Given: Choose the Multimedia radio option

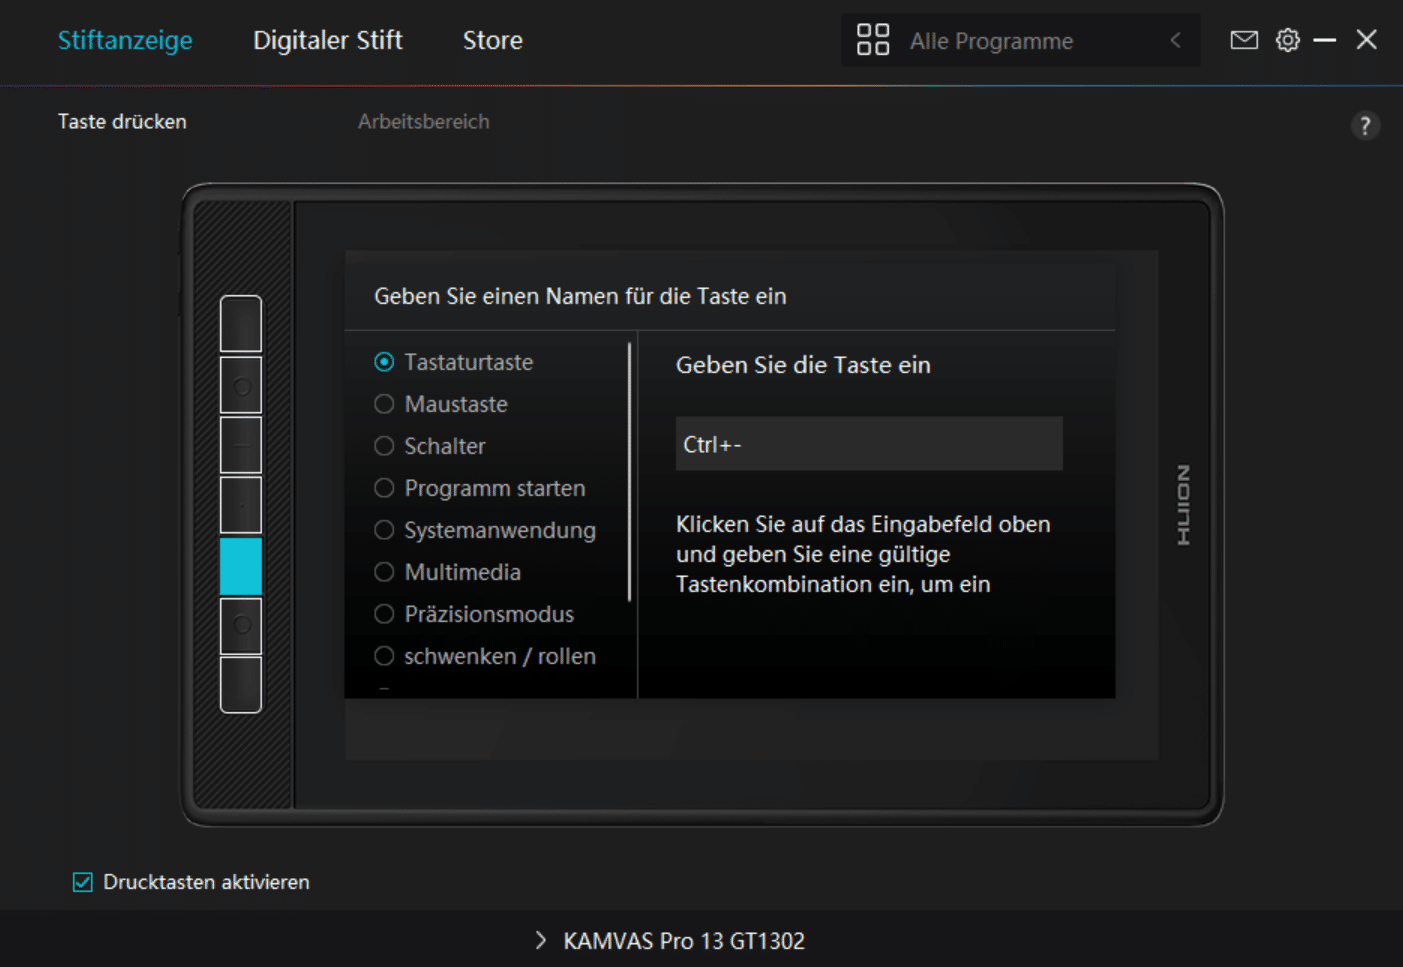Looking at the screenshot, I should click(384, 572).
